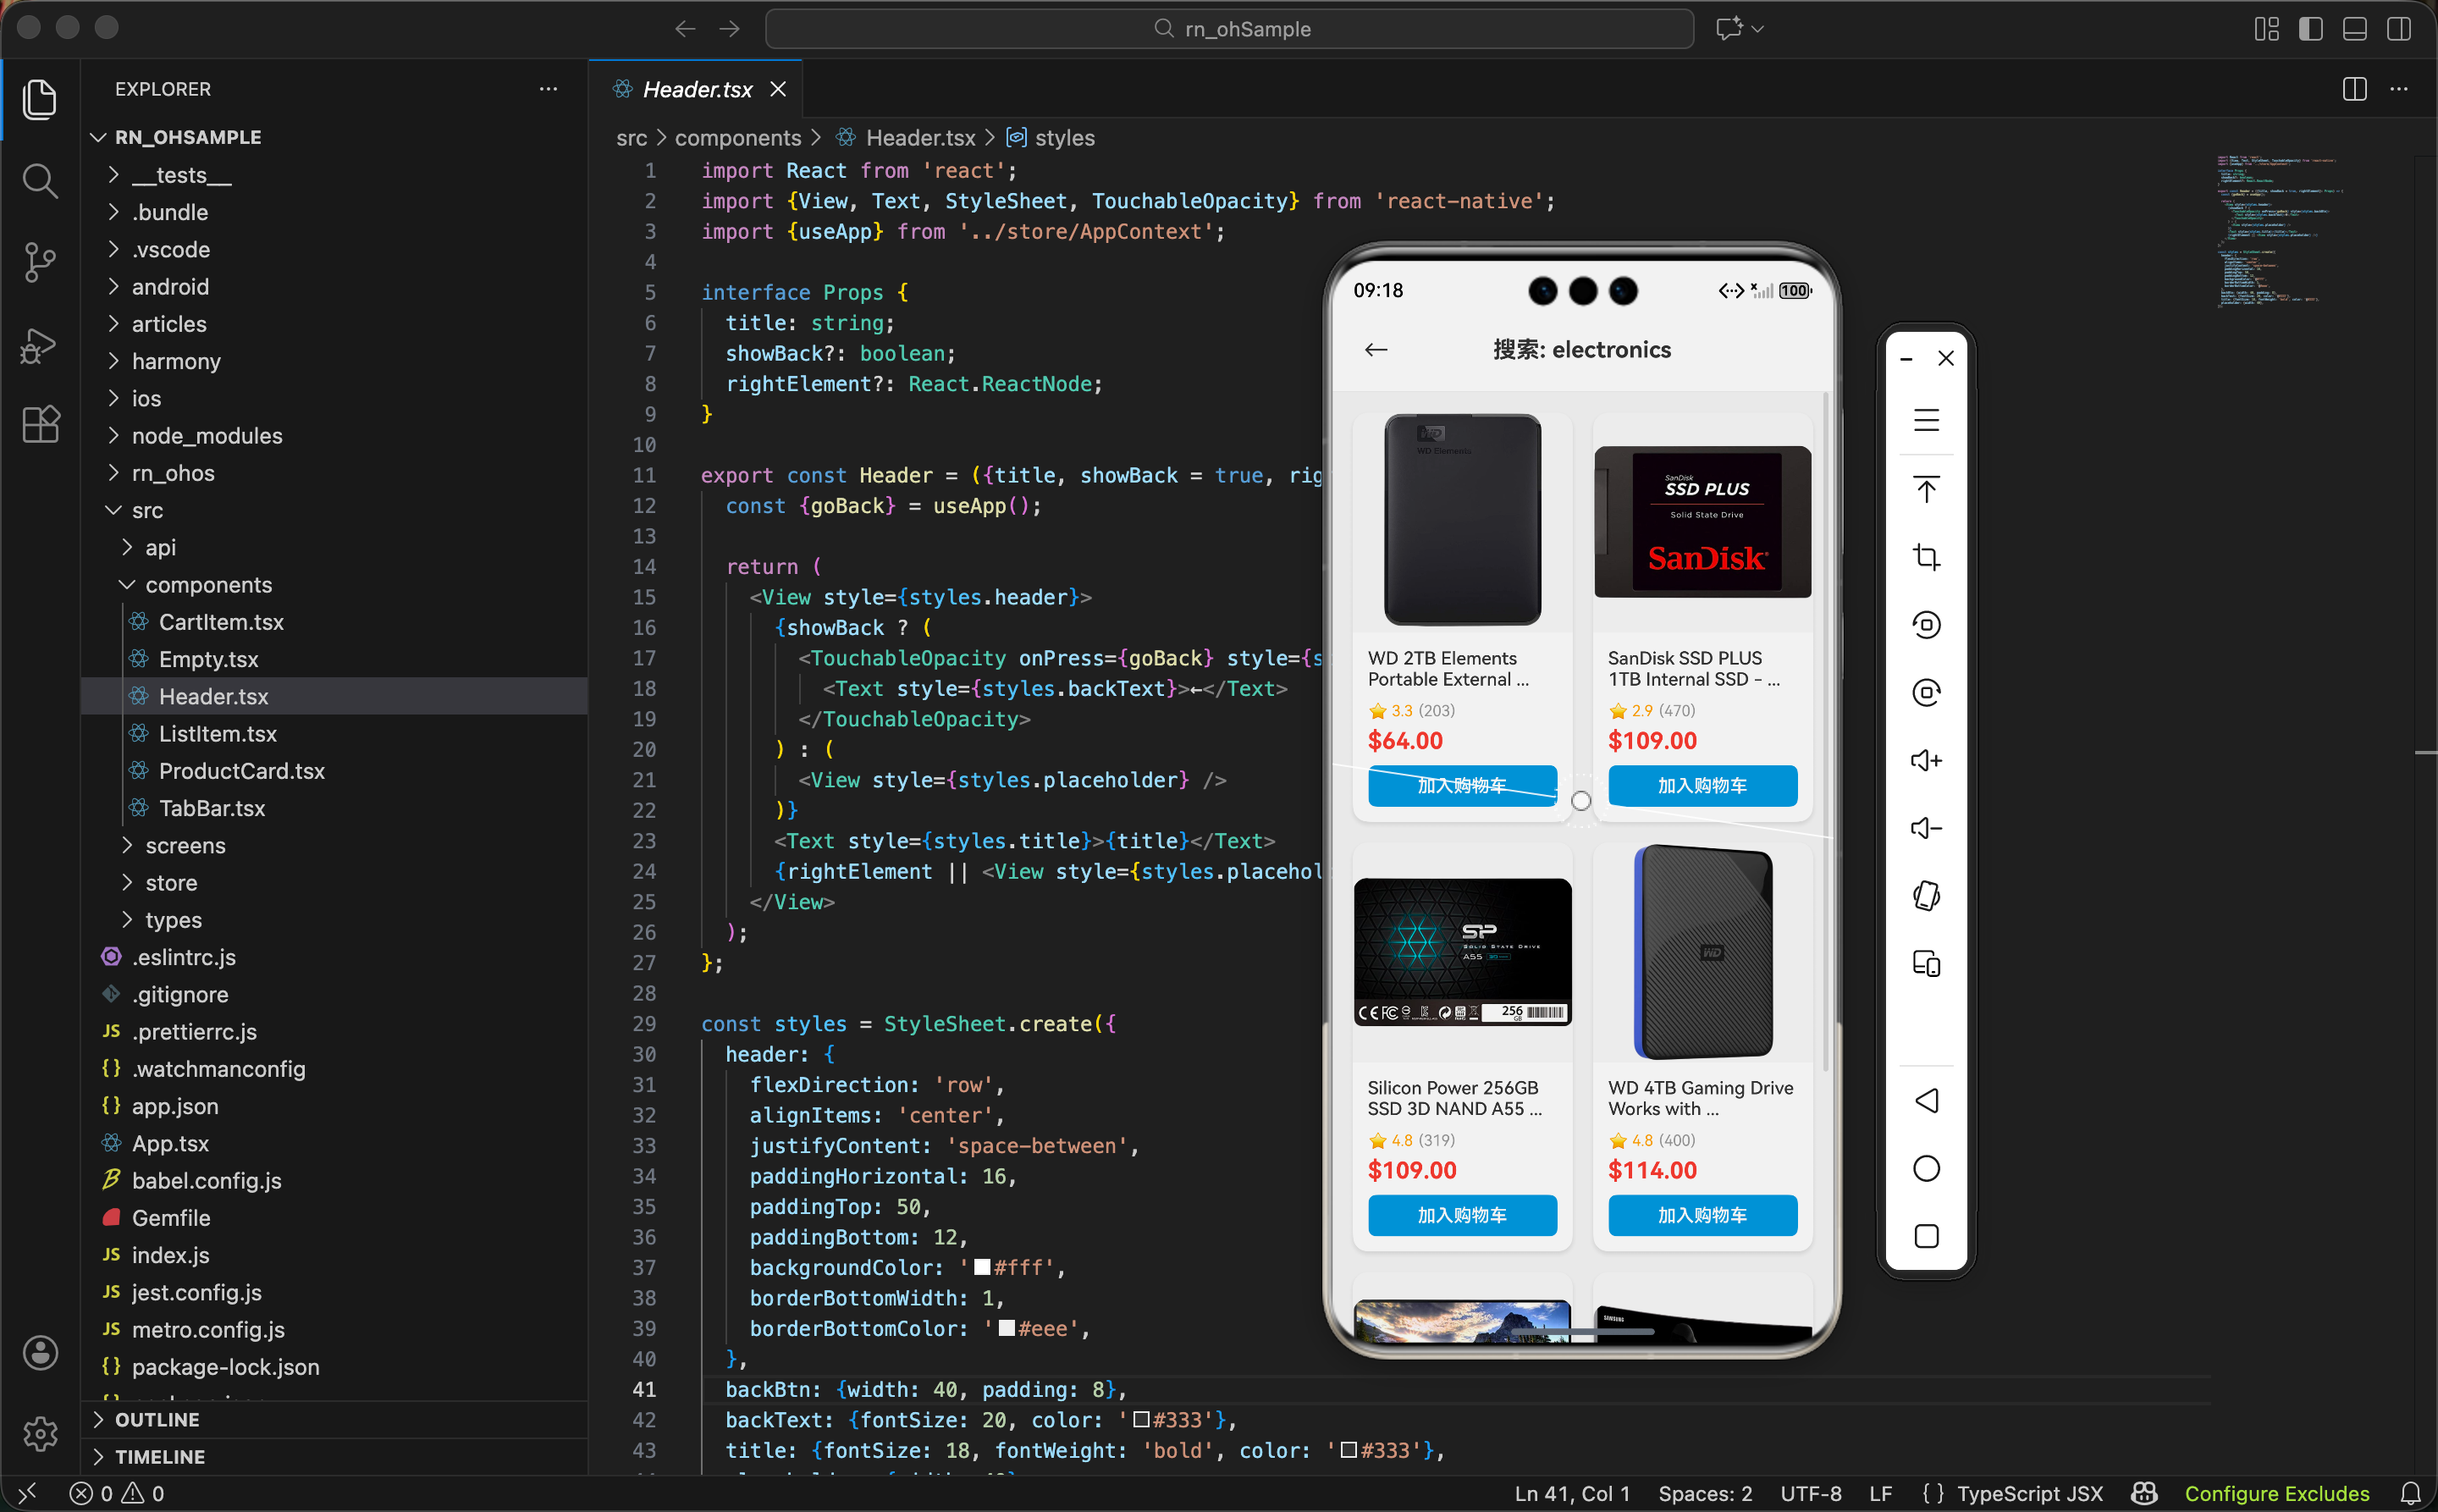The image size is (2438, 1512).
Task: Collapse the components folder
Action: pyautogui.click(x=208, y=585)
